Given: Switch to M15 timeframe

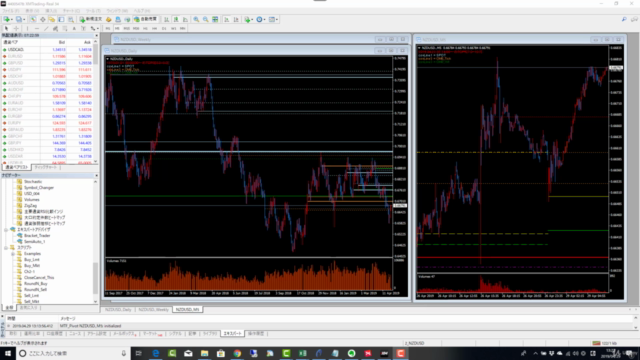Looking at the screenshot, I should 127,29.
